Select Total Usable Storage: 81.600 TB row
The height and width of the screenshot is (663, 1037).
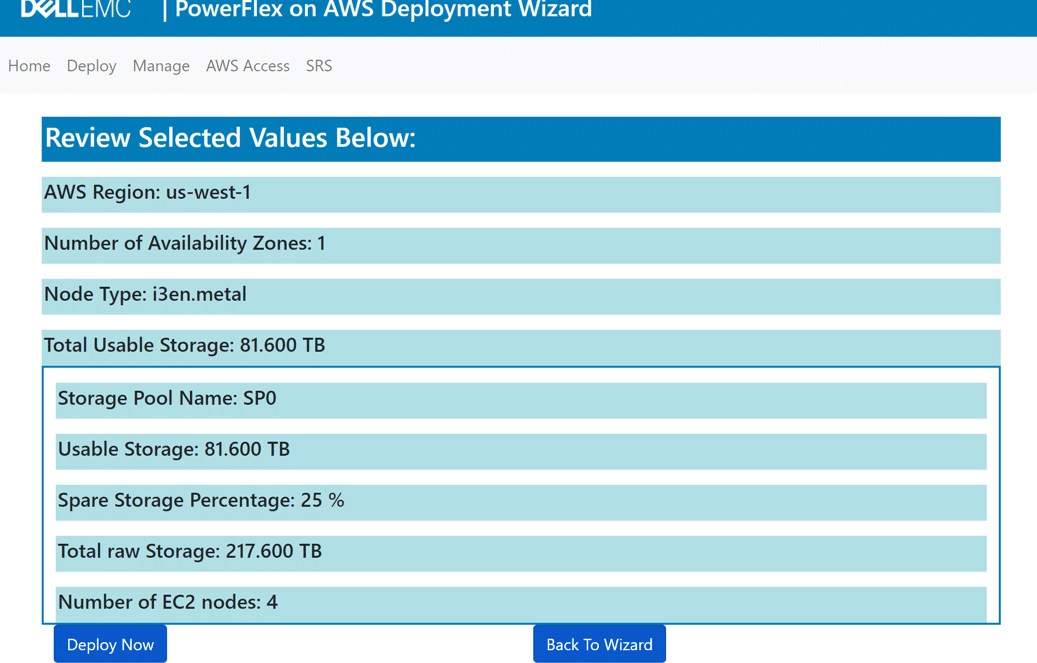pyautogui.click(x=521, y=347)
